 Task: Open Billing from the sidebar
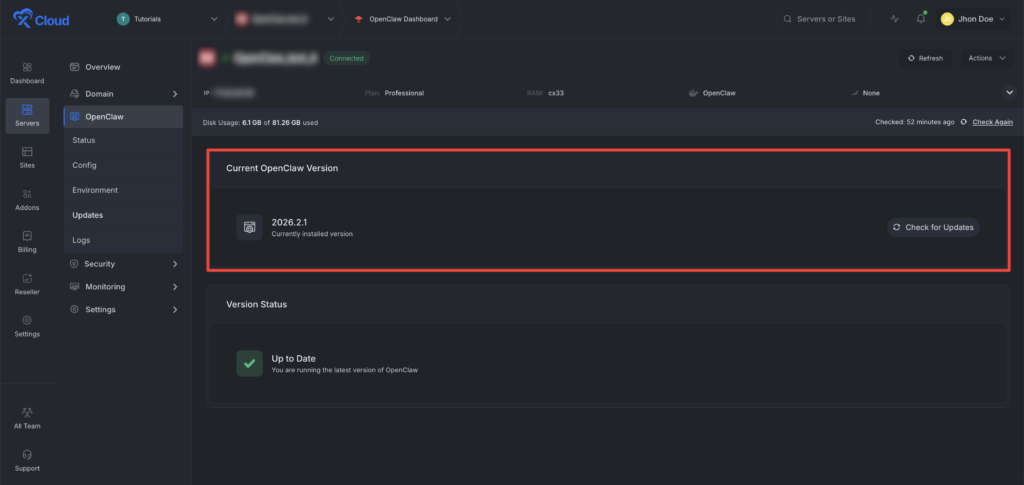27,241
